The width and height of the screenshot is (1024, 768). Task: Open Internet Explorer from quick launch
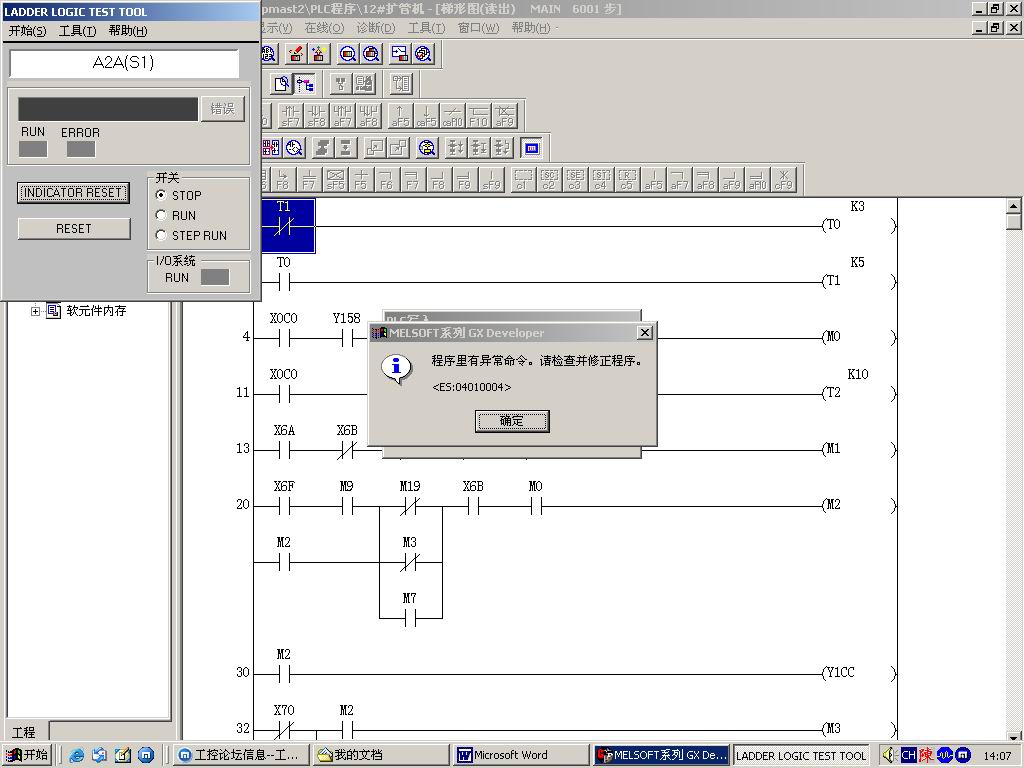coord(77,755)
